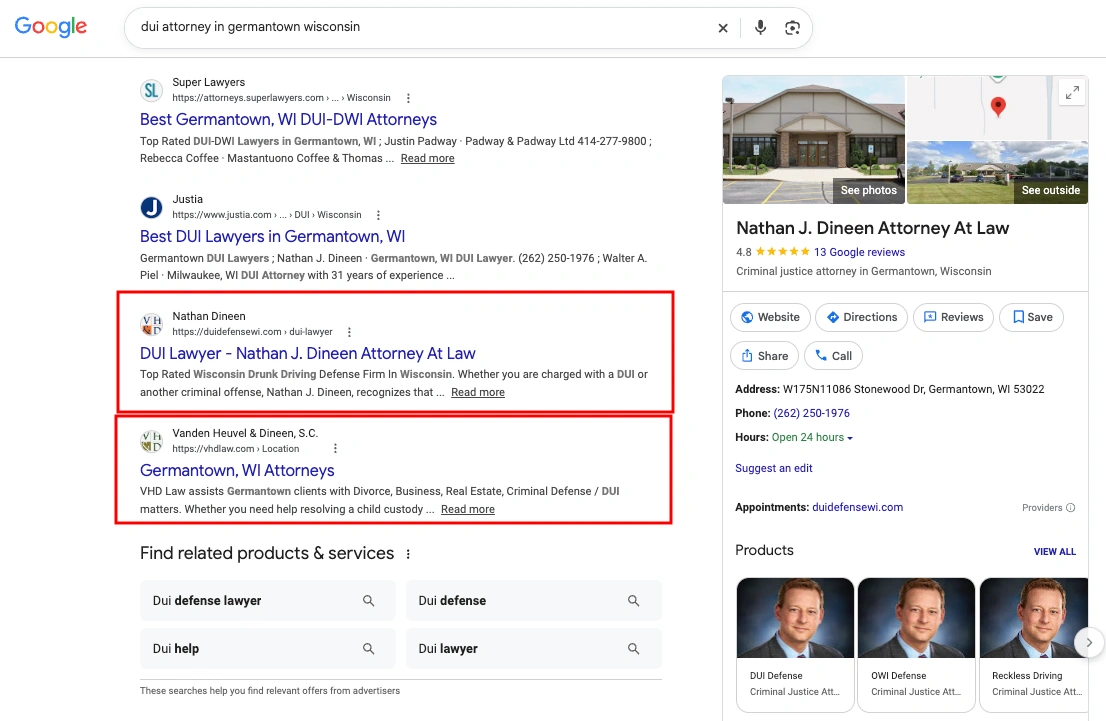Image resolution: width=1106 pixels, height=721 pixels.
Task: Clear the search query with X icon
Action: coord(722,28)
